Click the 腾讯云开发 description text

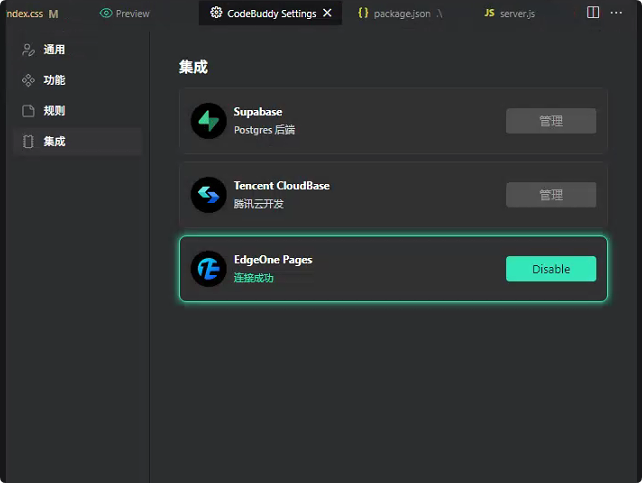coord(259,204)
